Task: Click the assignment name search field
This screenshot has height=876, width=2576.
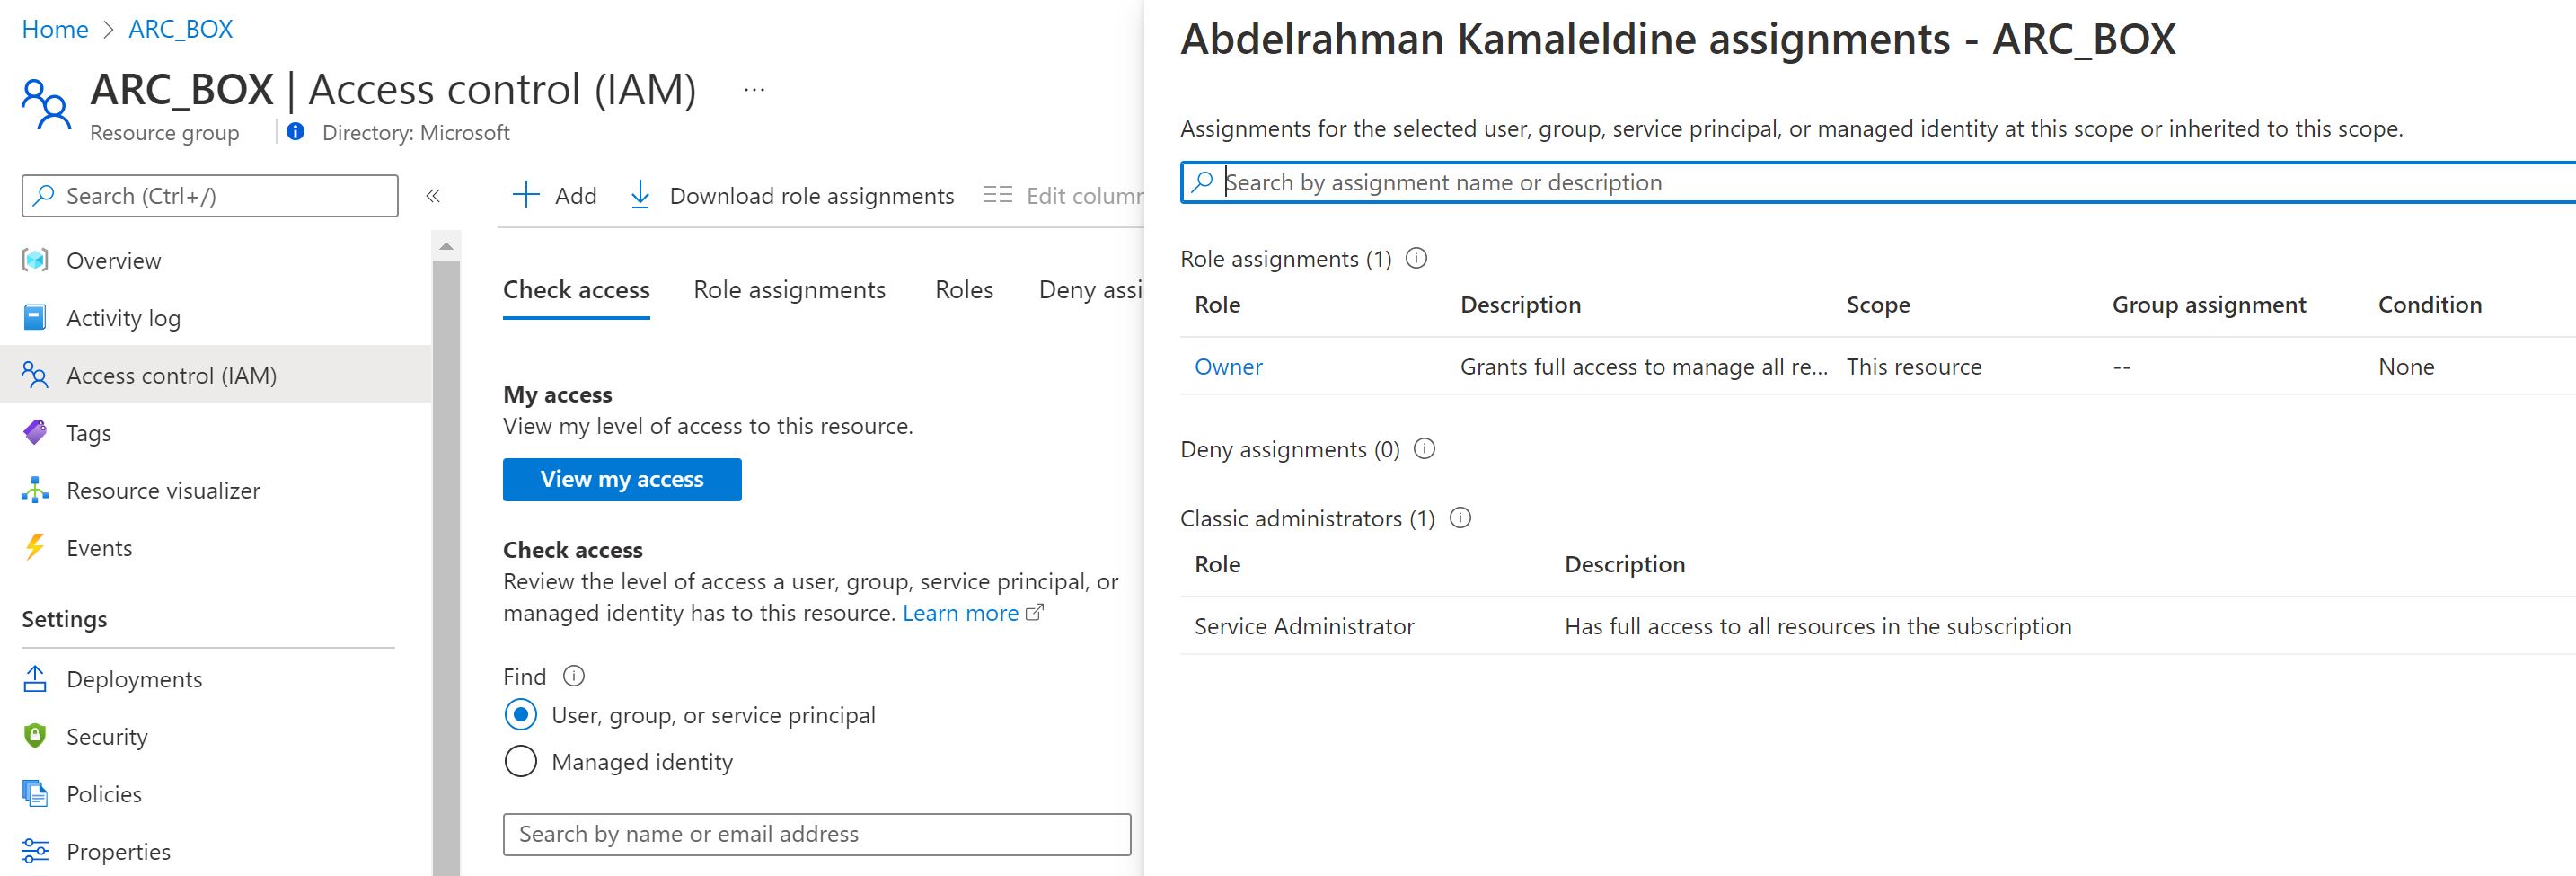Action: pos(1700,182)
